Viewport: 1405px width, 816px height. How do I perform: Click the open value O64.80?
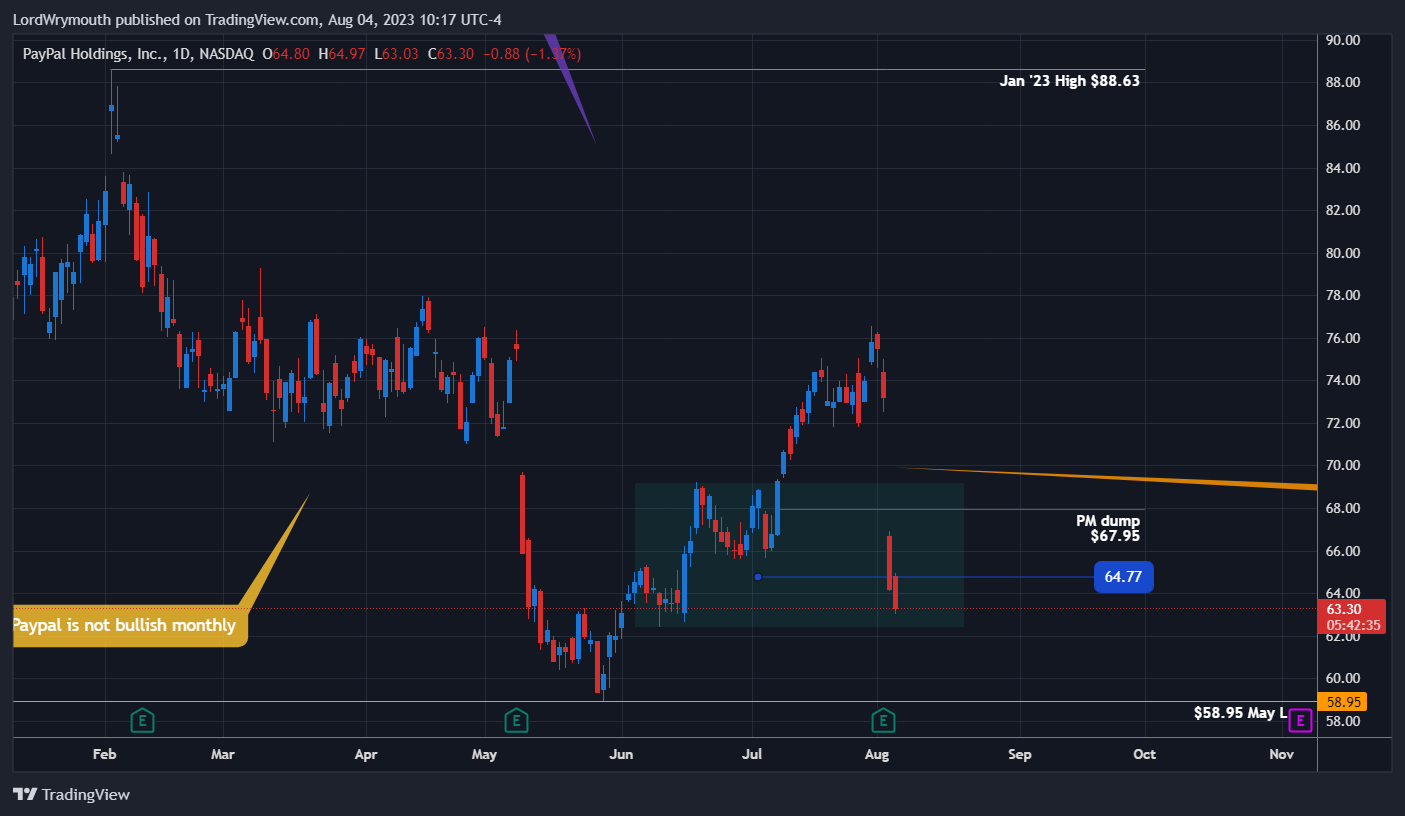pos(286,53)
